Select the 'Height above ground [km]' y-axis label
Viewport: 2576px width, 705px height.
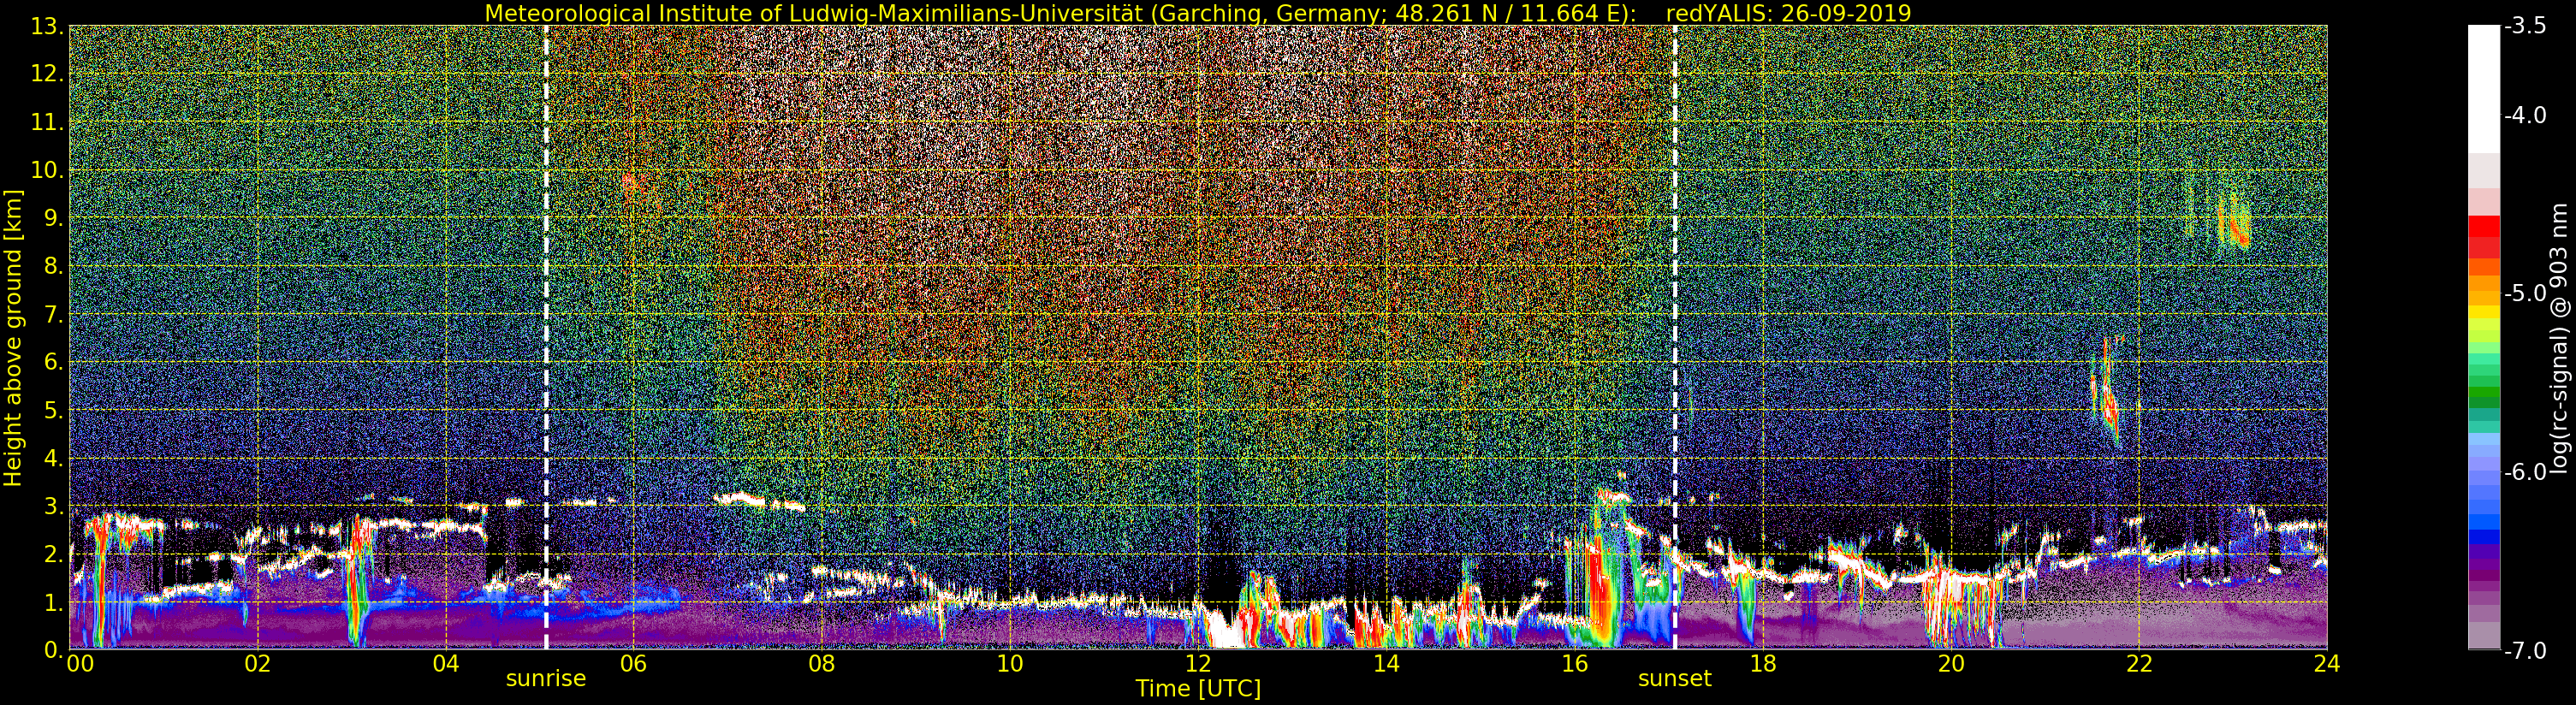tap(13, 338)
